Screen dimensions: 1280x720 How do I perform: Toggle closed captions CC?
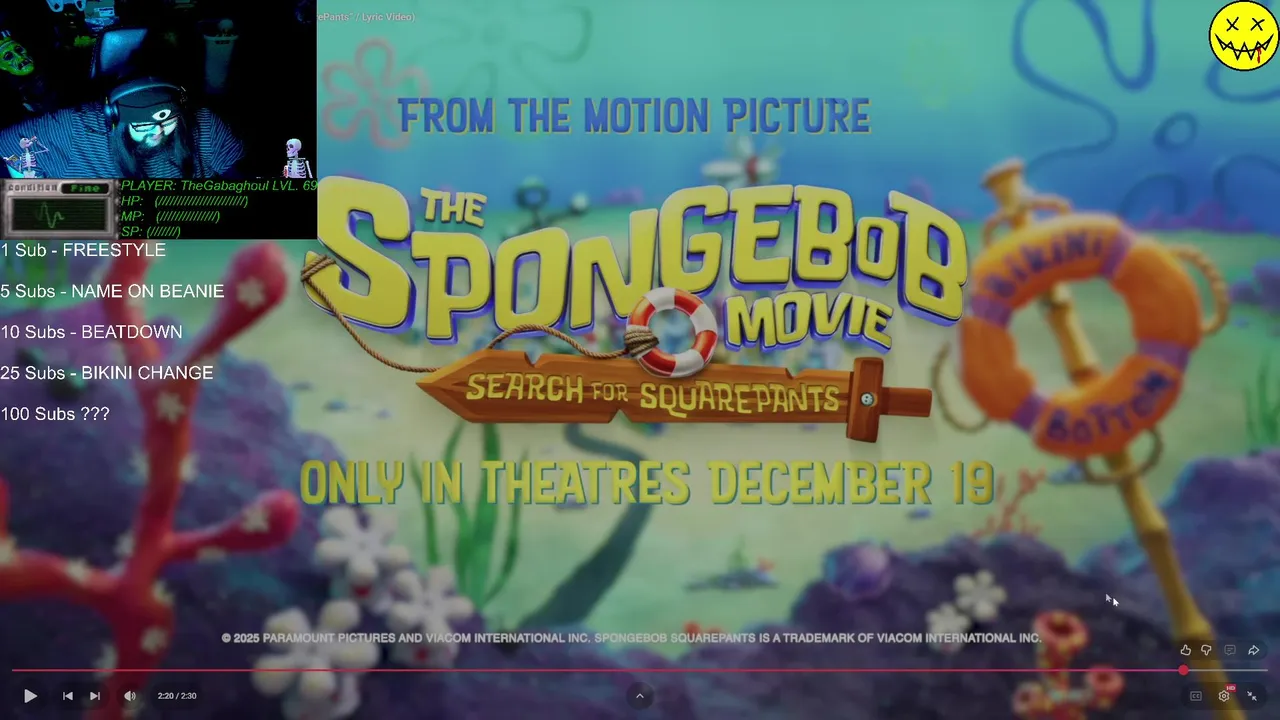point(1195,696)
